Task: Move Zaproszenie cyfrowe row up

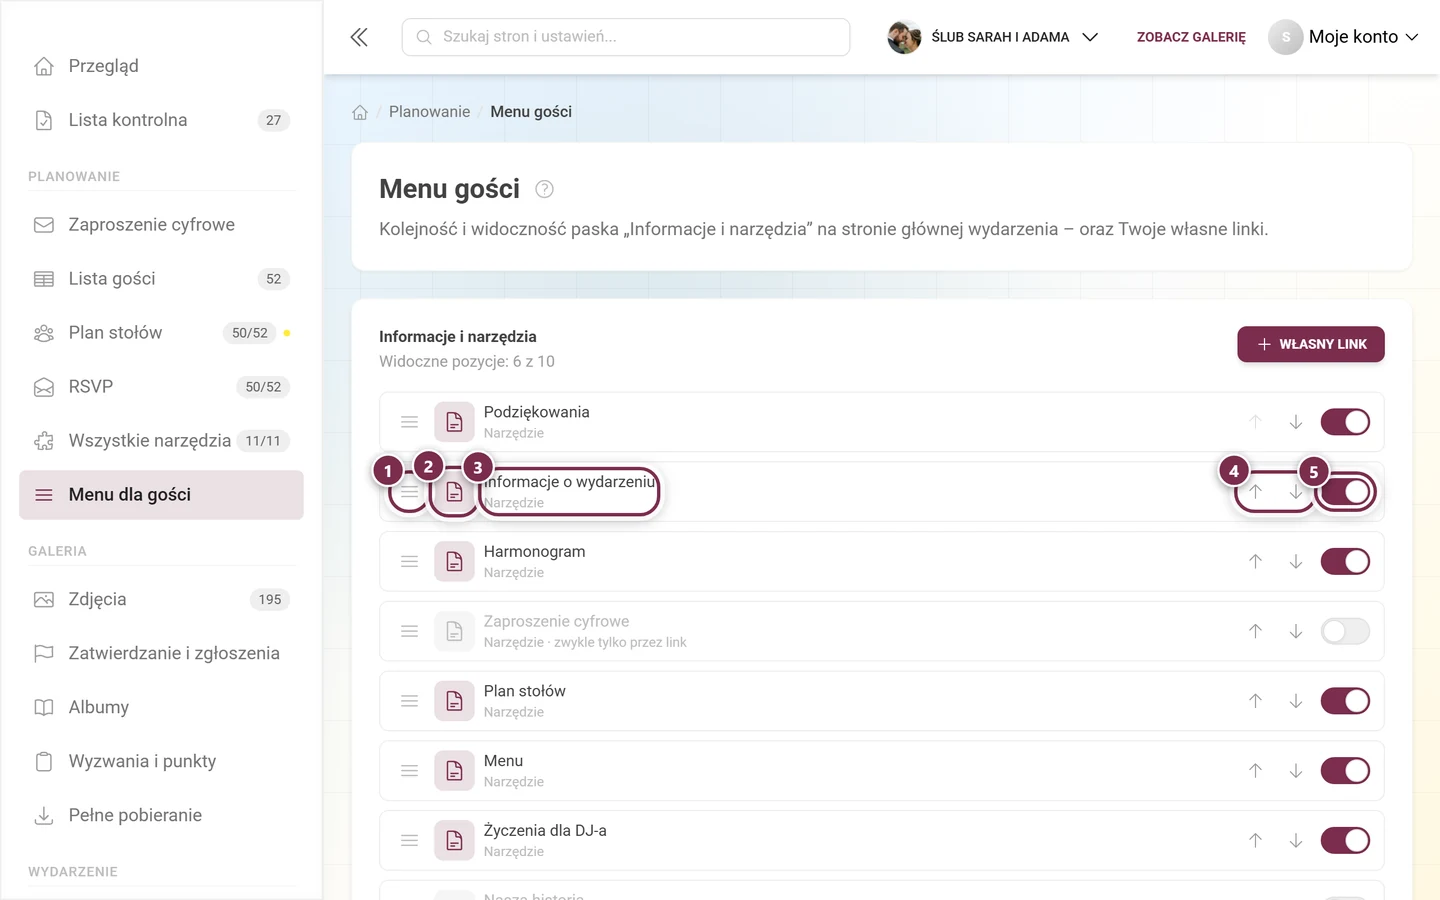Action: coord(1255,631)
